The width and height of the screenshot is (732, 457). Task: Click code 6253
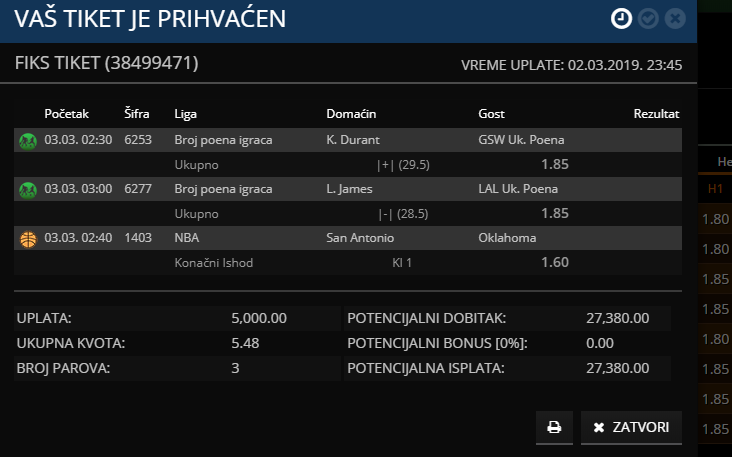[x=138, y=140]
